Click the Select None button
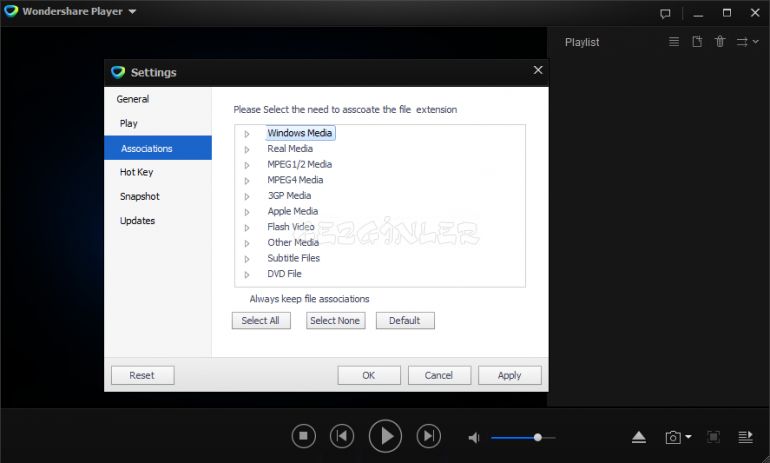The width and height of the screenshot is (770, 463). click(335, 321)
